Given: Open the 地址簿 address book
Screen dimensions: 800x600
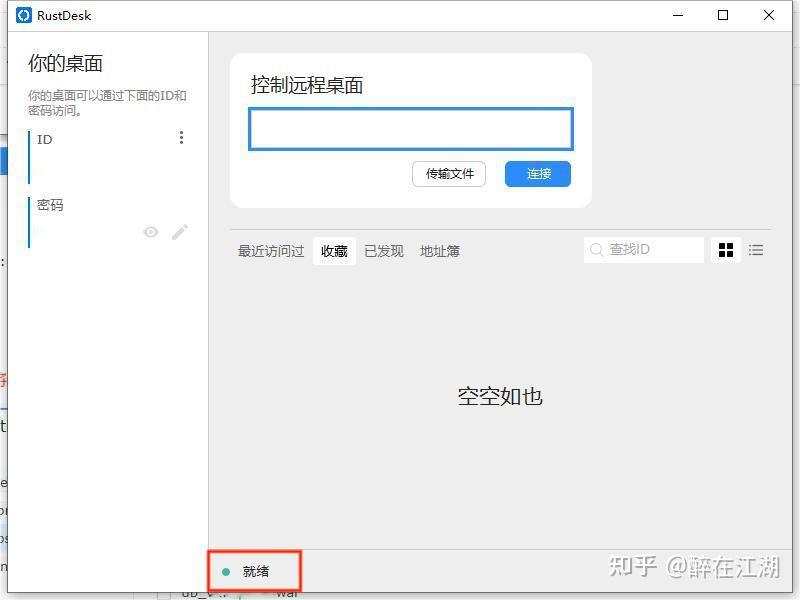Looking at the screenshot, I should pyautogui.click(x=440, y=251).
